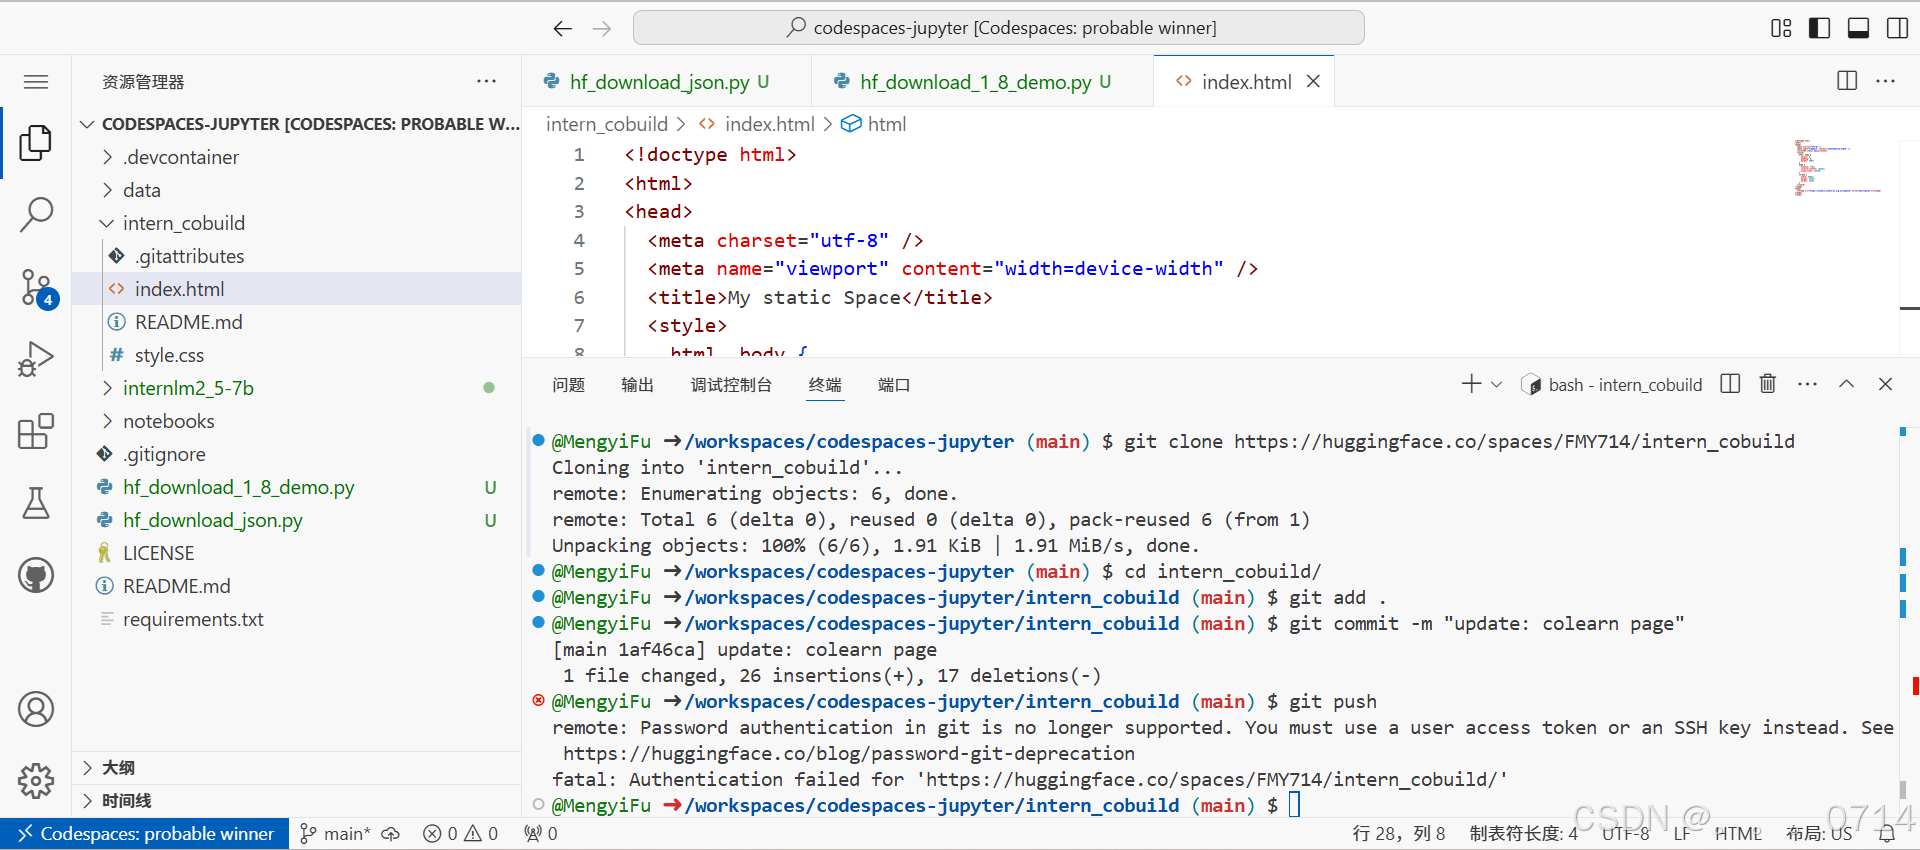Image resolution: width=1920 pixels, height=850 pixels.
Task: Select the 终端 (Terminal) panel tab
Action: tap(825, 385)
